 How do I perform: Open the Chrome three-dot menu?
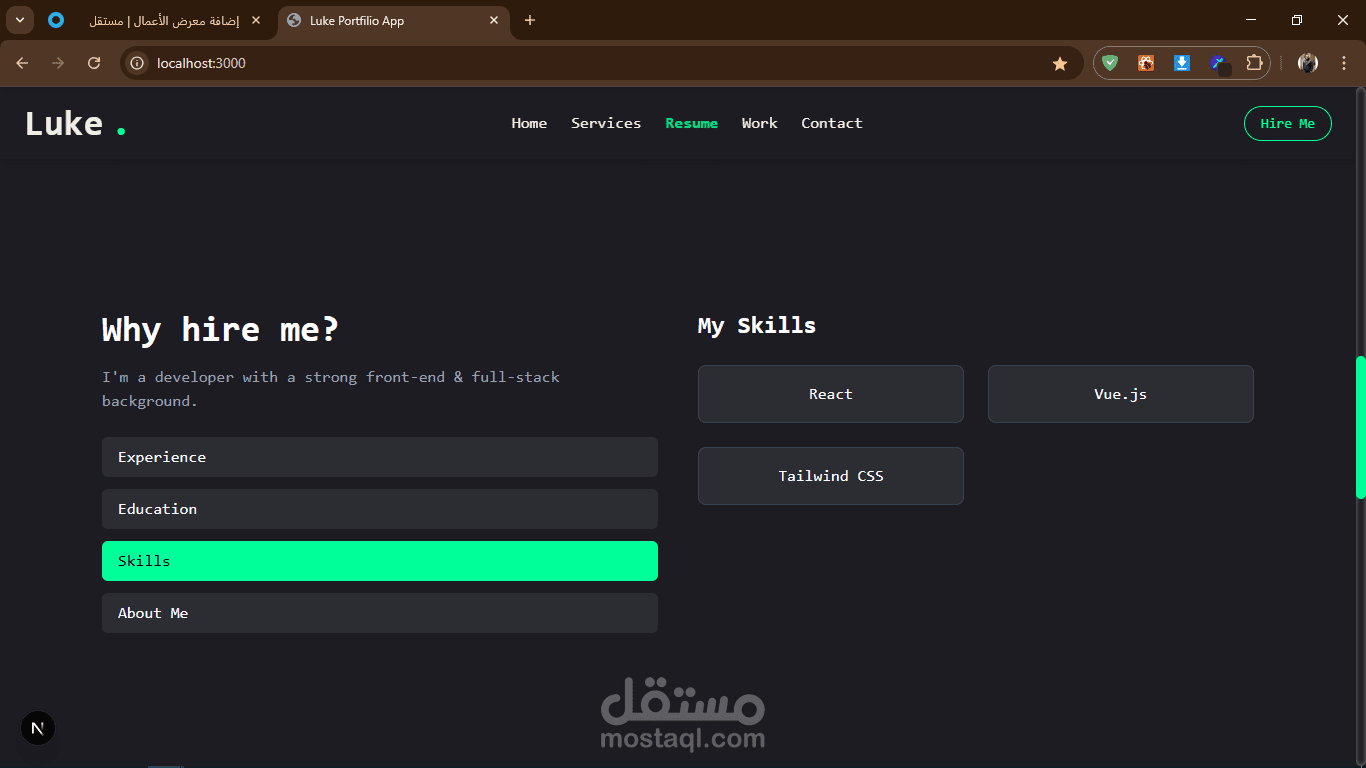(x=1343, y=63)
